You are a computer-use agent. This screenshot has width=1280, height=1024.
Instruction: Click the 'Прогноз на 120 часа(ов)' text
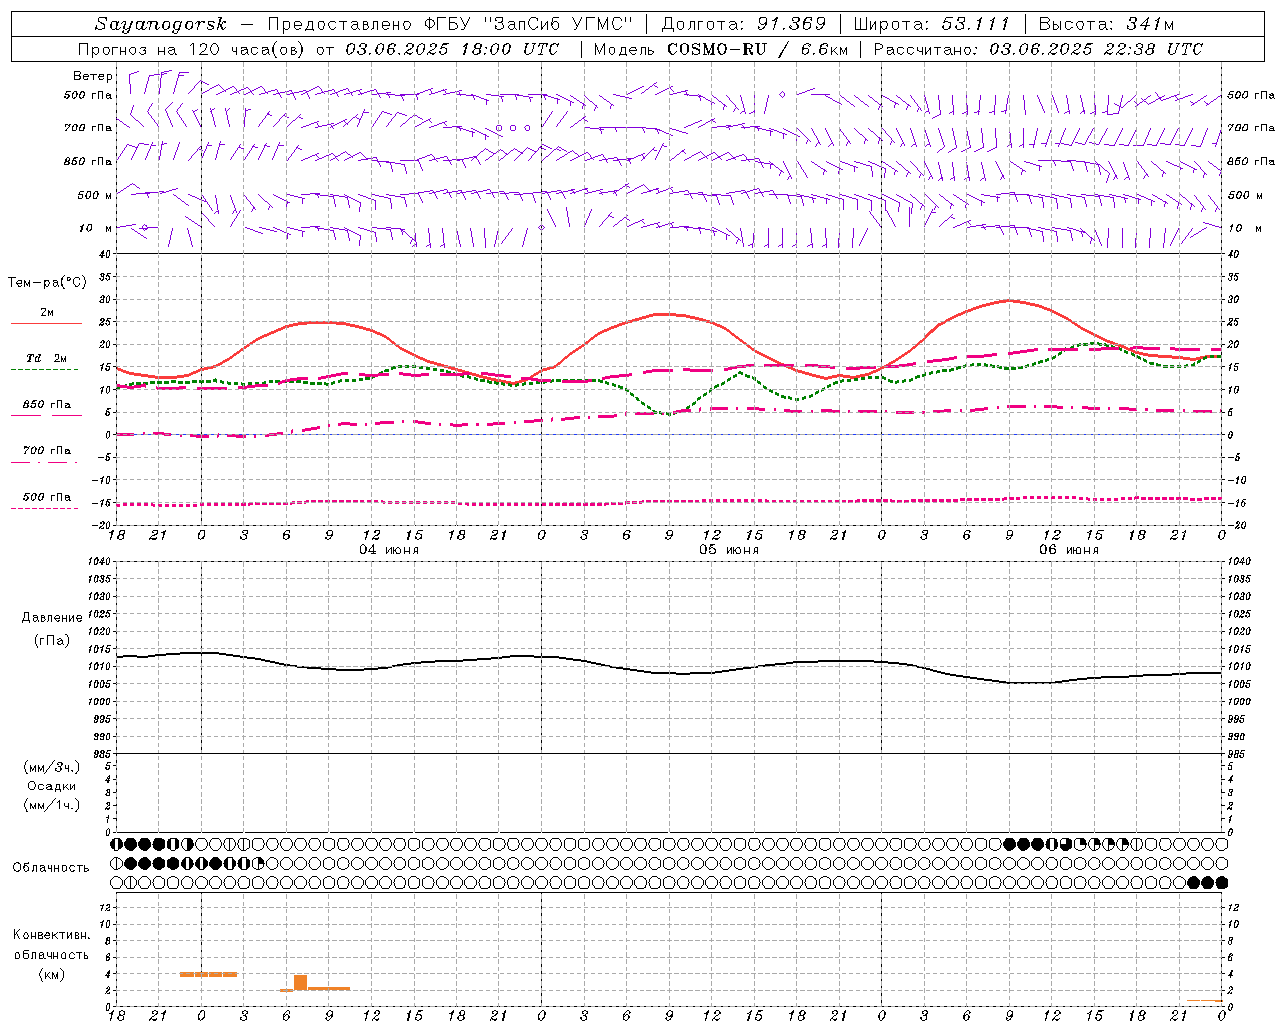point(193,49)
